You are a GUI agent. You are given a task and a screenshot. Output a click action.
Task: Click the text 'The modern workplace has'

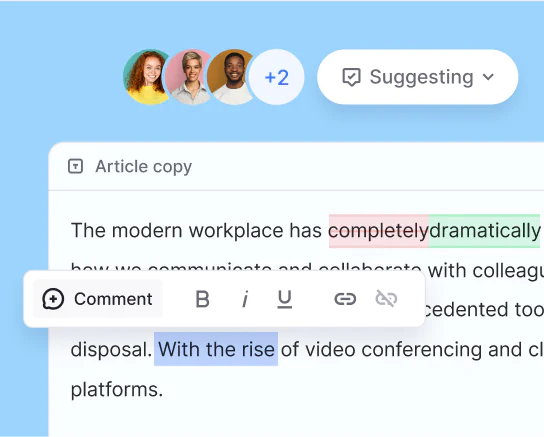(x=196, y=231)
